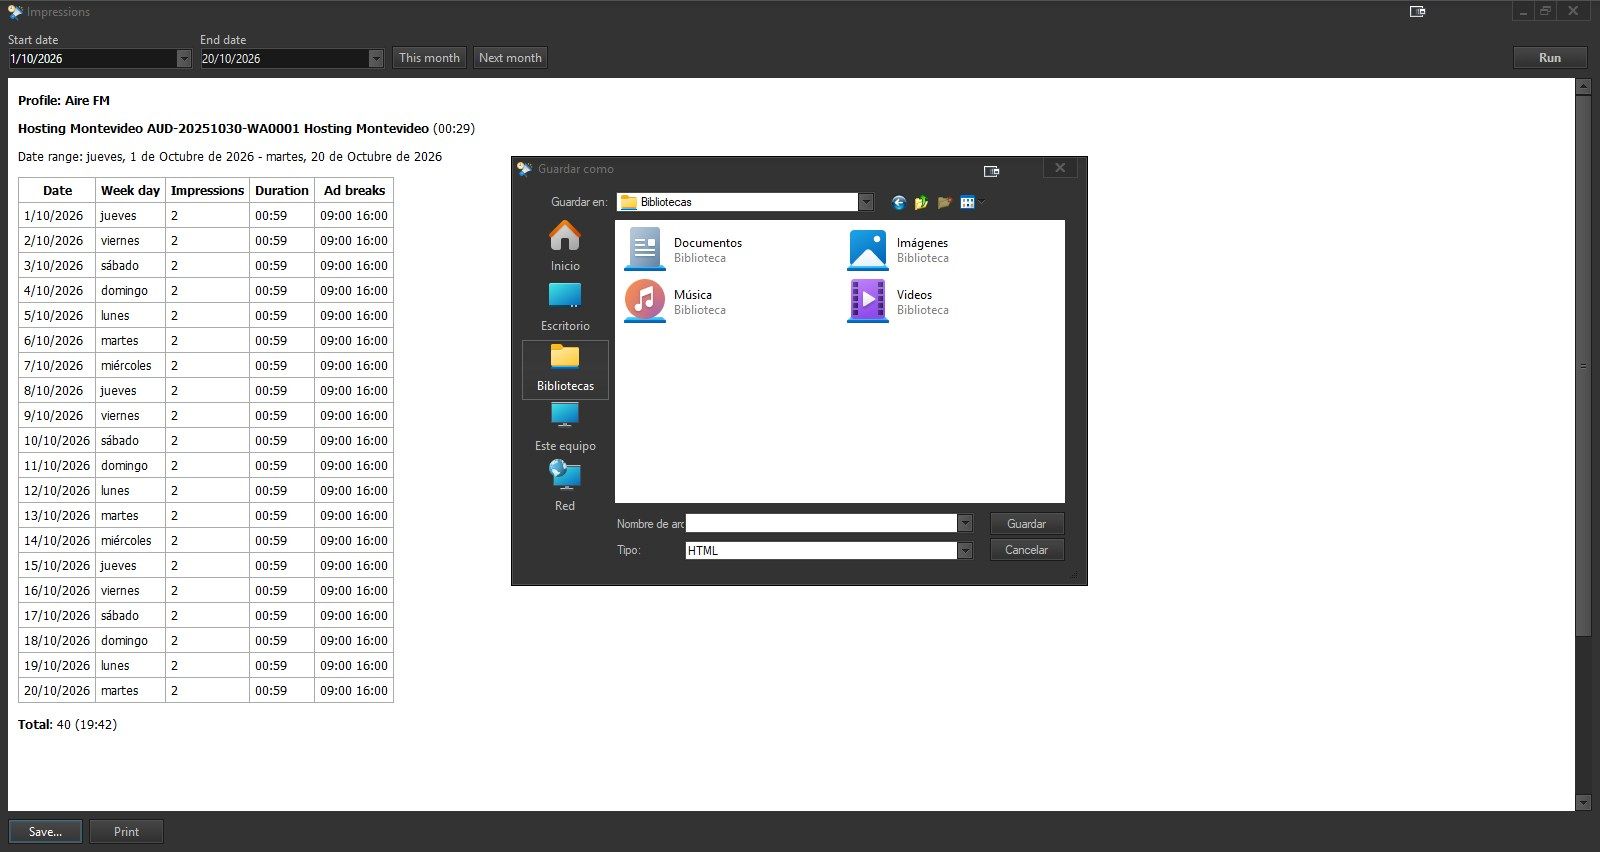Go back to the last visited folder
The width and height of the screenshot is (1600, 852).
pos(898,202)
